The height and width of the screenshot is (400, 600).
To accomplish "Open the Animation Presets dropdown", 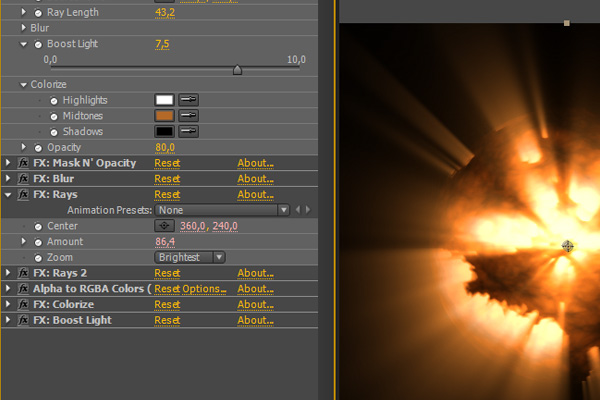I will tap(222, 210).
